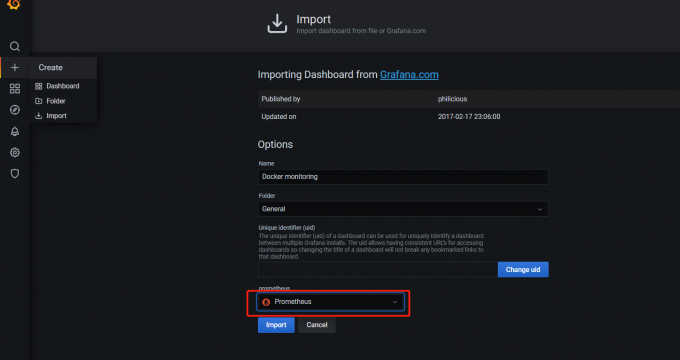
Task: Click the blue Import button
Action: (x=276, y=325)
